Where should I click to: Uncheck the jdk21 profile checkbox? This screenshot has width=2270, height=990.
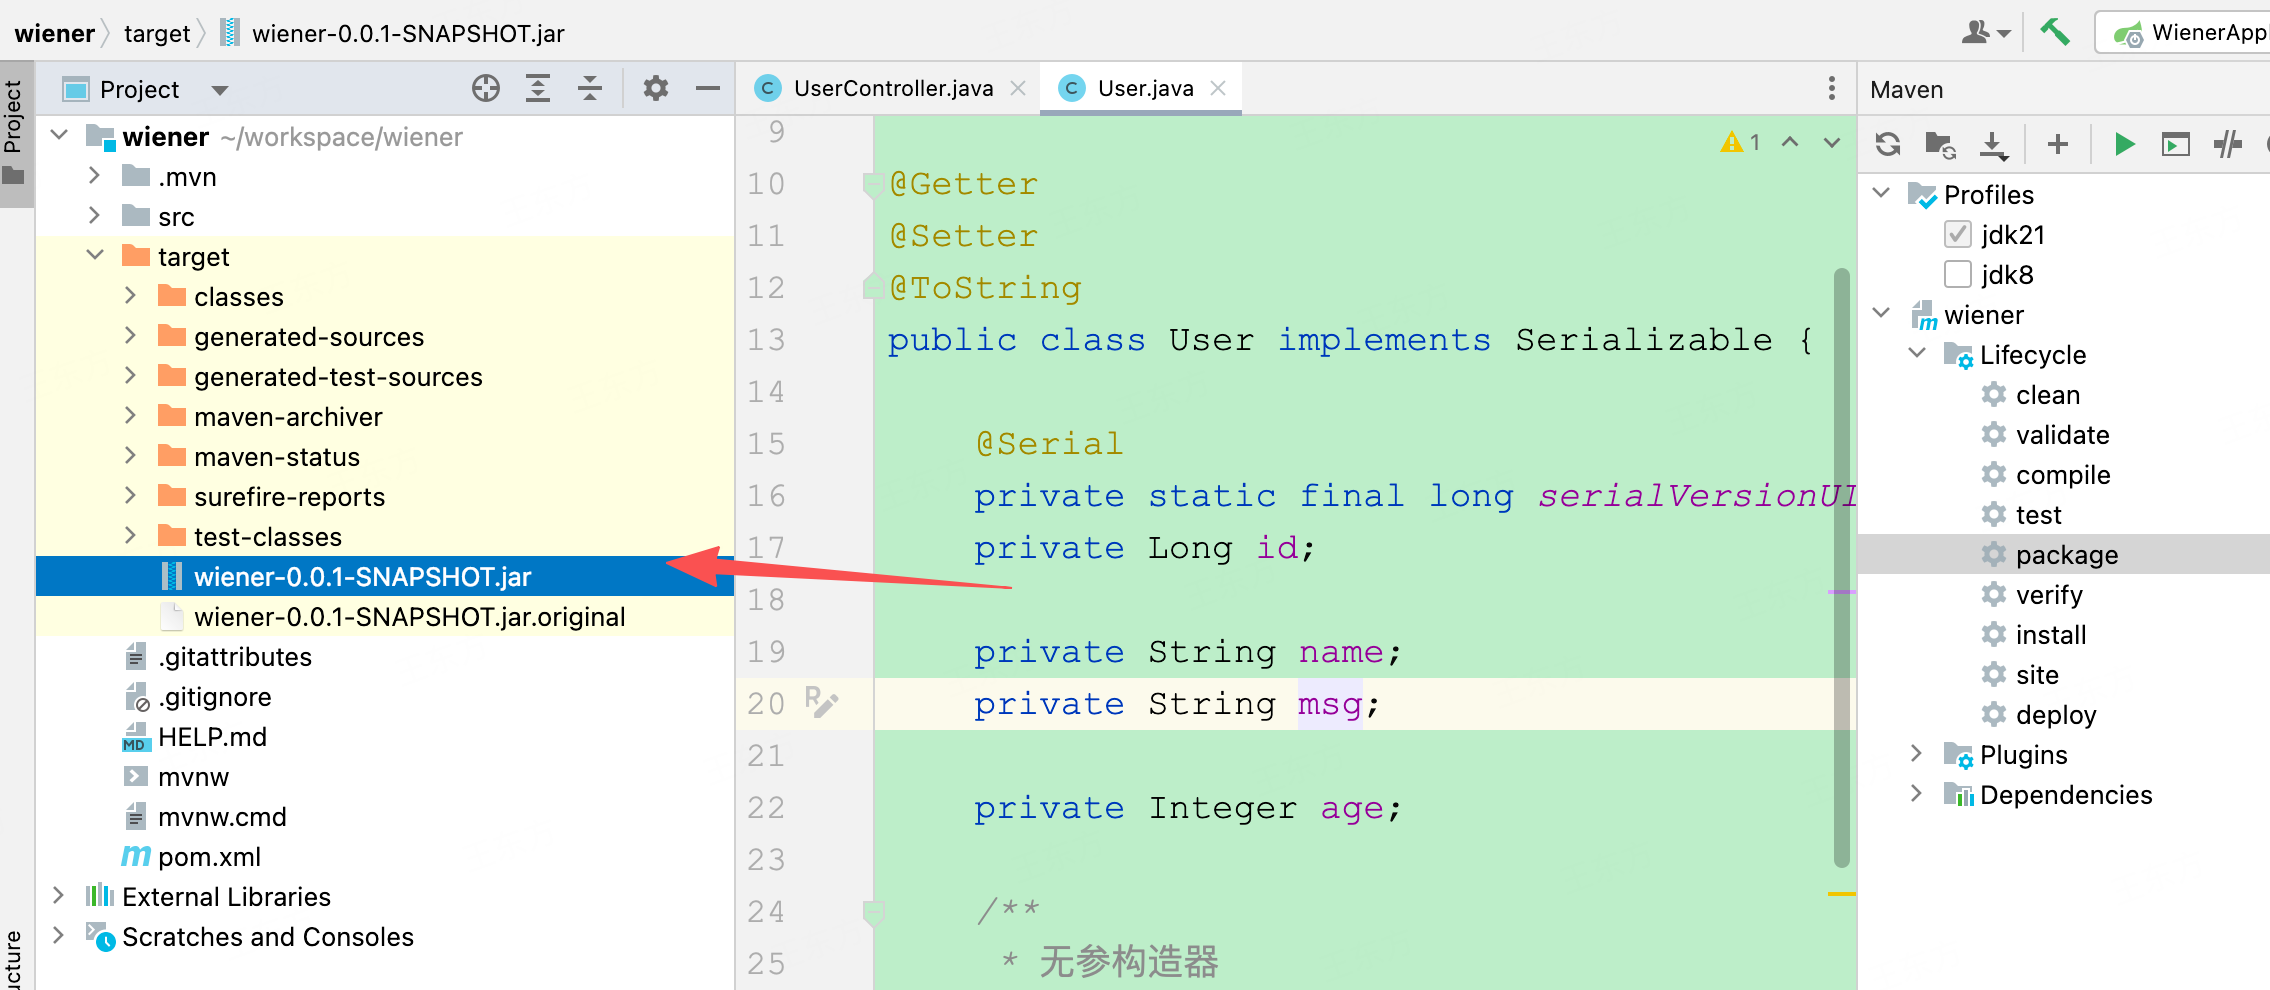coord(1958,234)
